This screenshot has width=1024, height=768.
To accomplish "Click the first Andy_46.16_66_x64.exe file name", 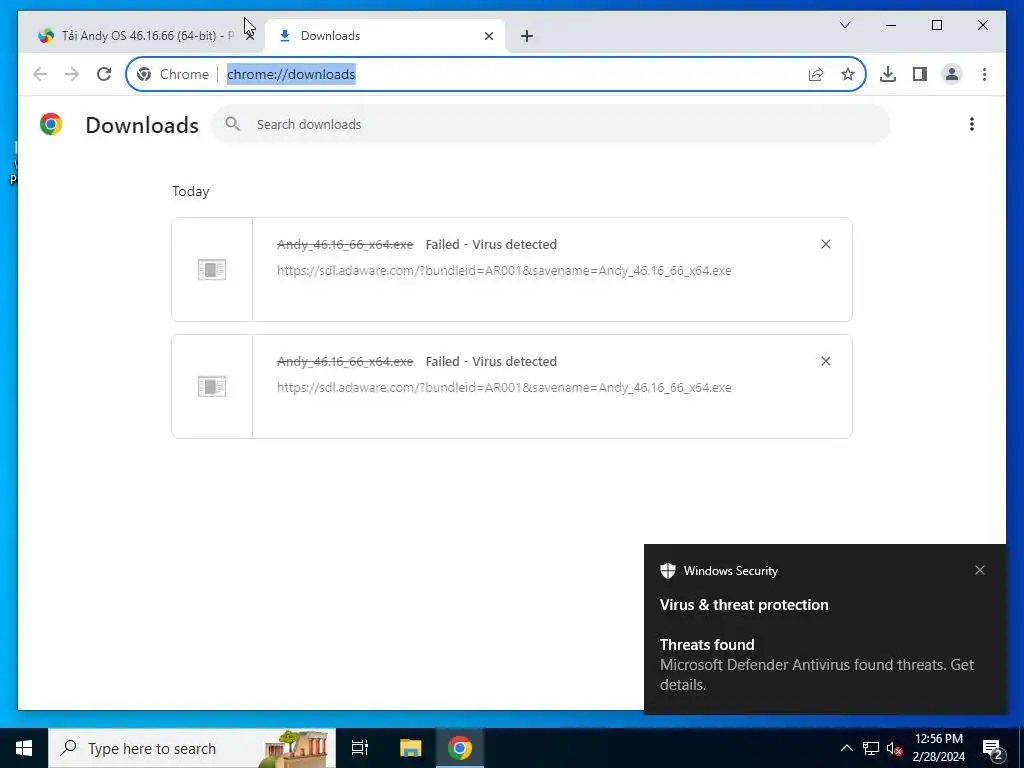I will click(x=345, y=244).
